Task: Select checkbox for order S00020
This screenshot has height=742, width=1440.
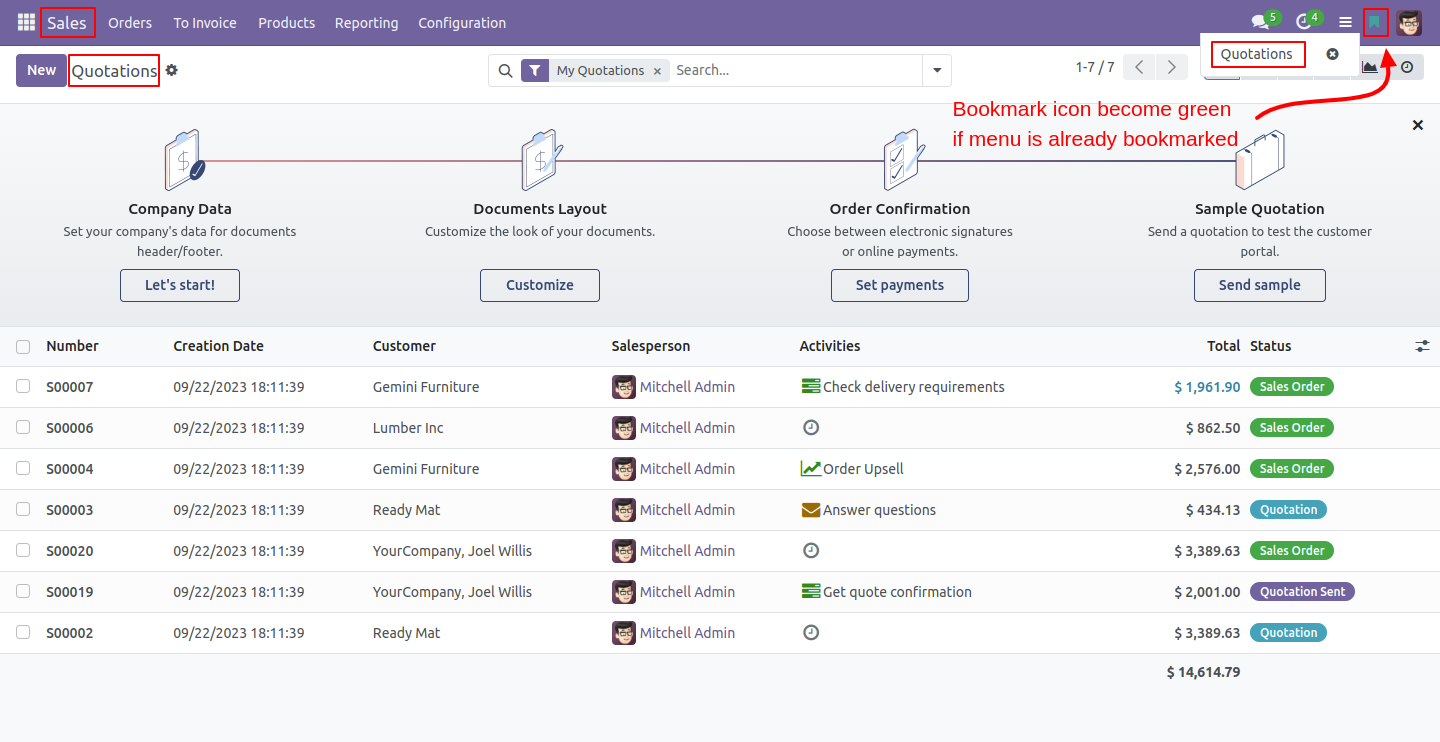Action: point(23,550)
